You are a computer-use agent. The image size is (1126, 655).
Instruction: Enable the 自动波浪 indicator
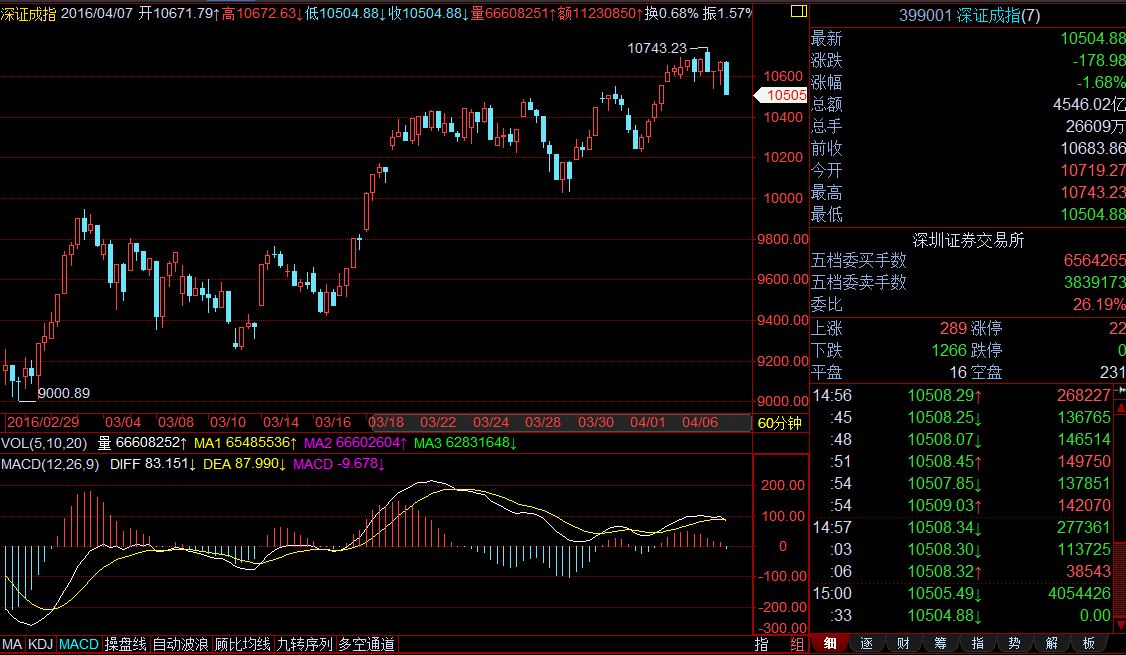181,644
